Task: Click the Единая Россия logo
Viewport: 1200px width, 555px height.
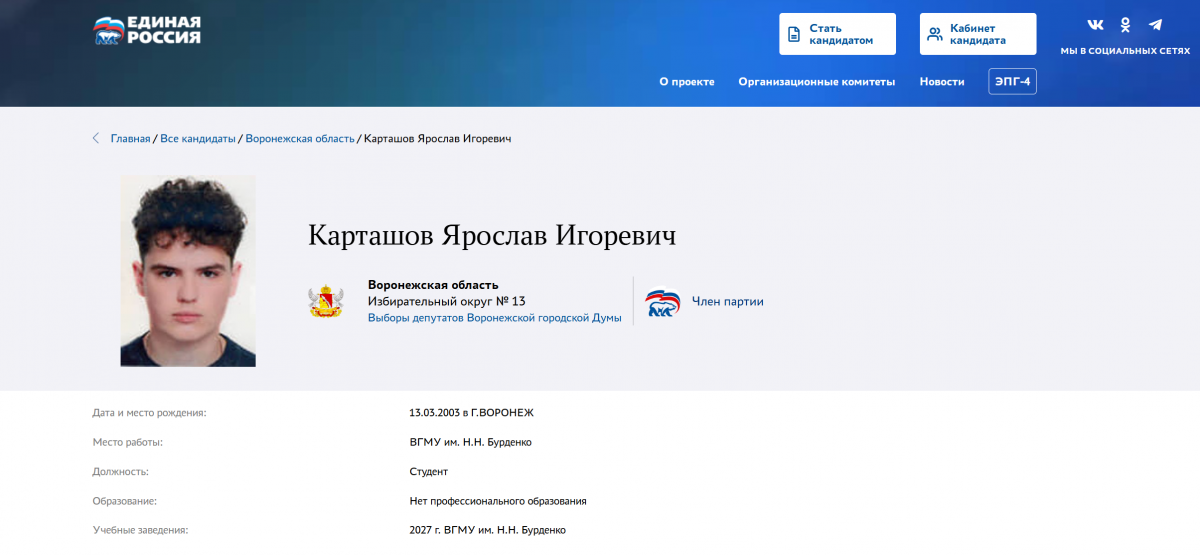Action: pos(147,31)
